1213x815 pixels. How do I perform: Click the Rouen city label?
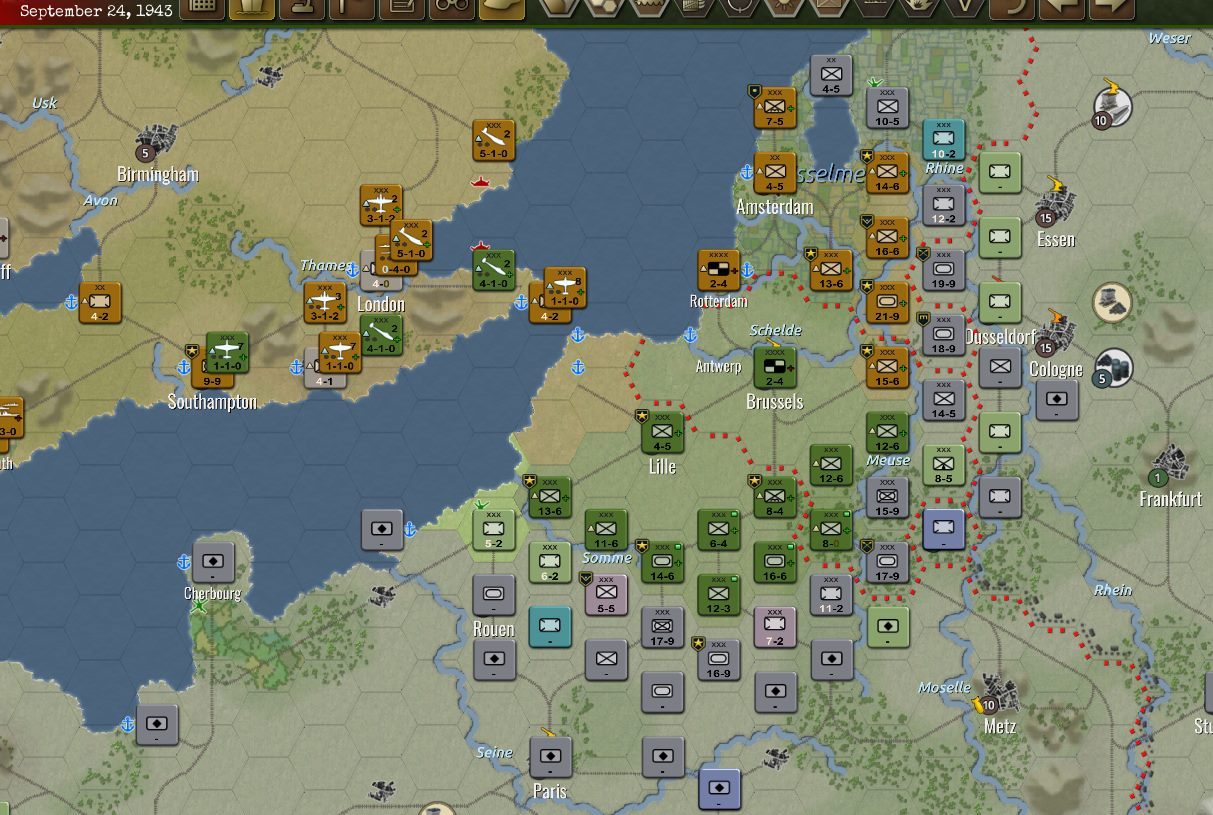coord(494,629)
